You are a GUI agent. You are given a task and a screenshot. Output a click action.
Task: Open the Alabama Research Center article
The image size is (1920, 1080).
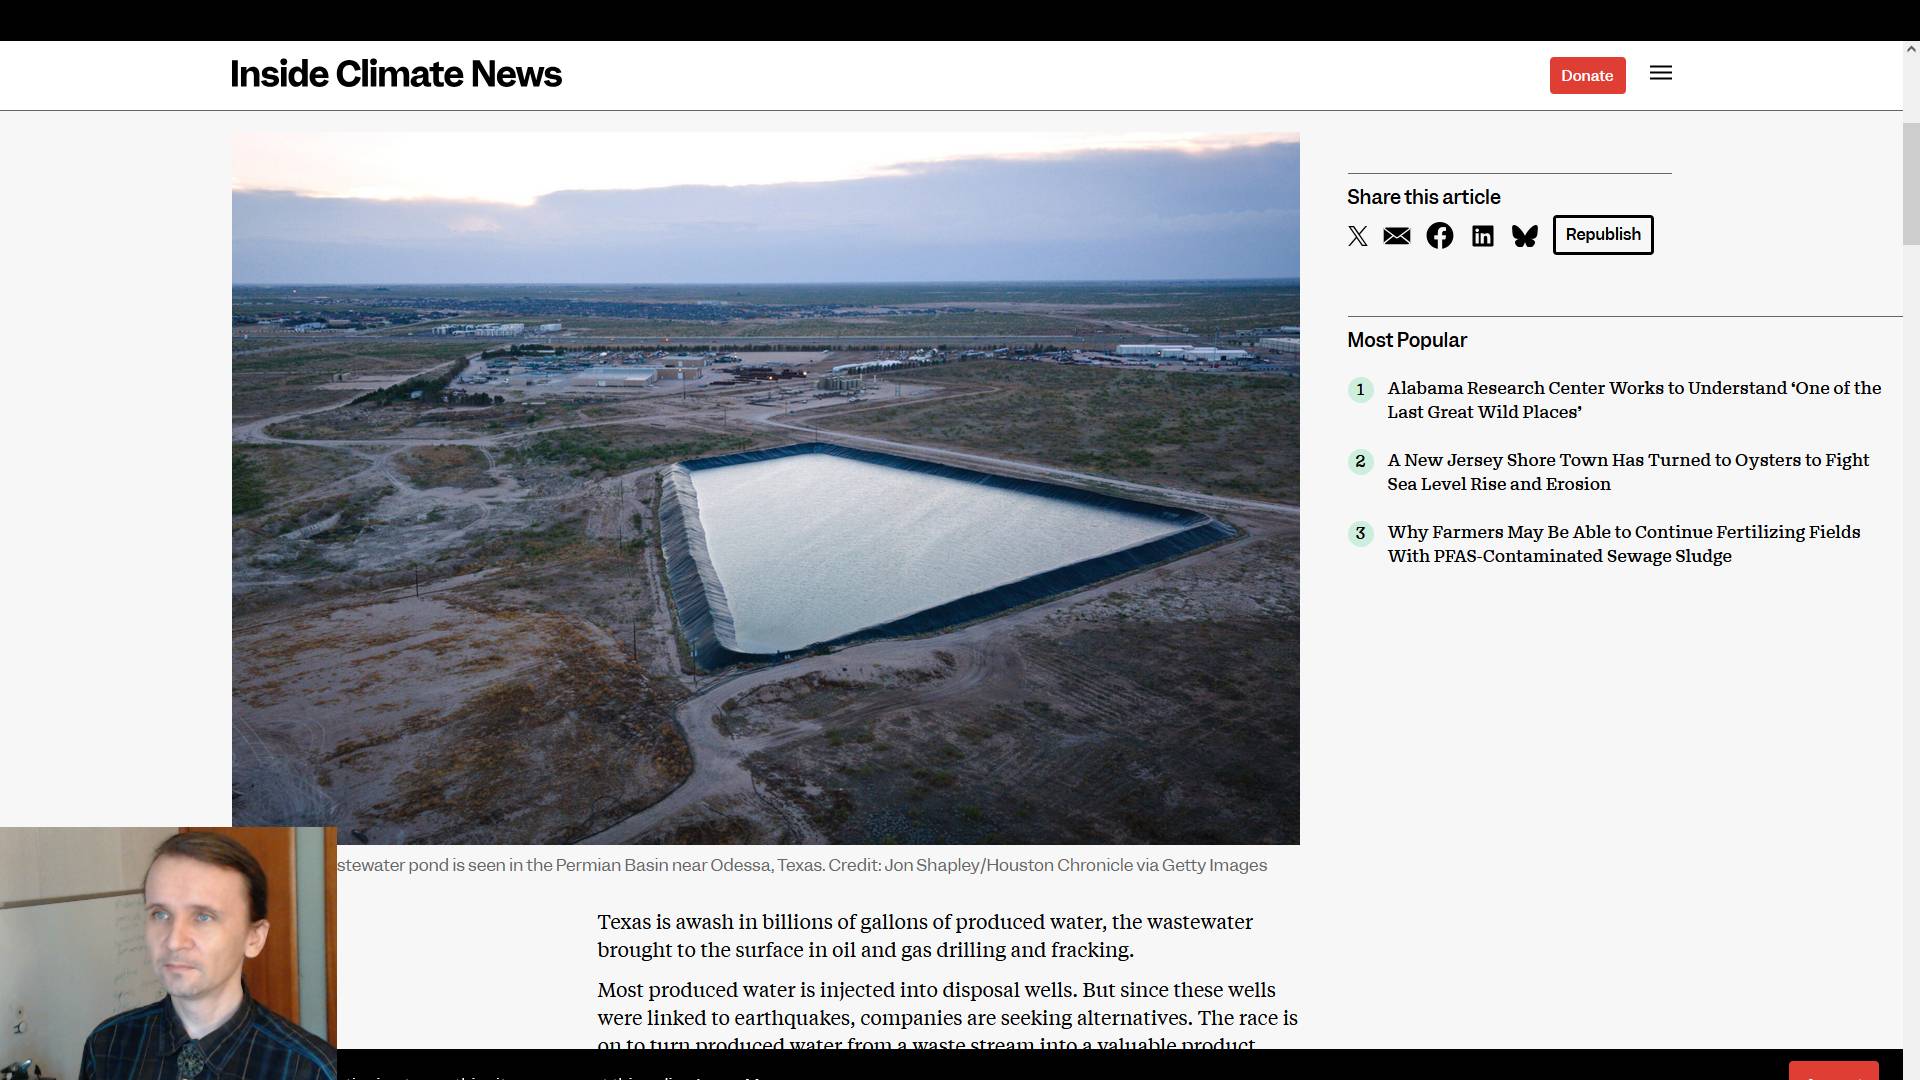[x=1634, y=400]
